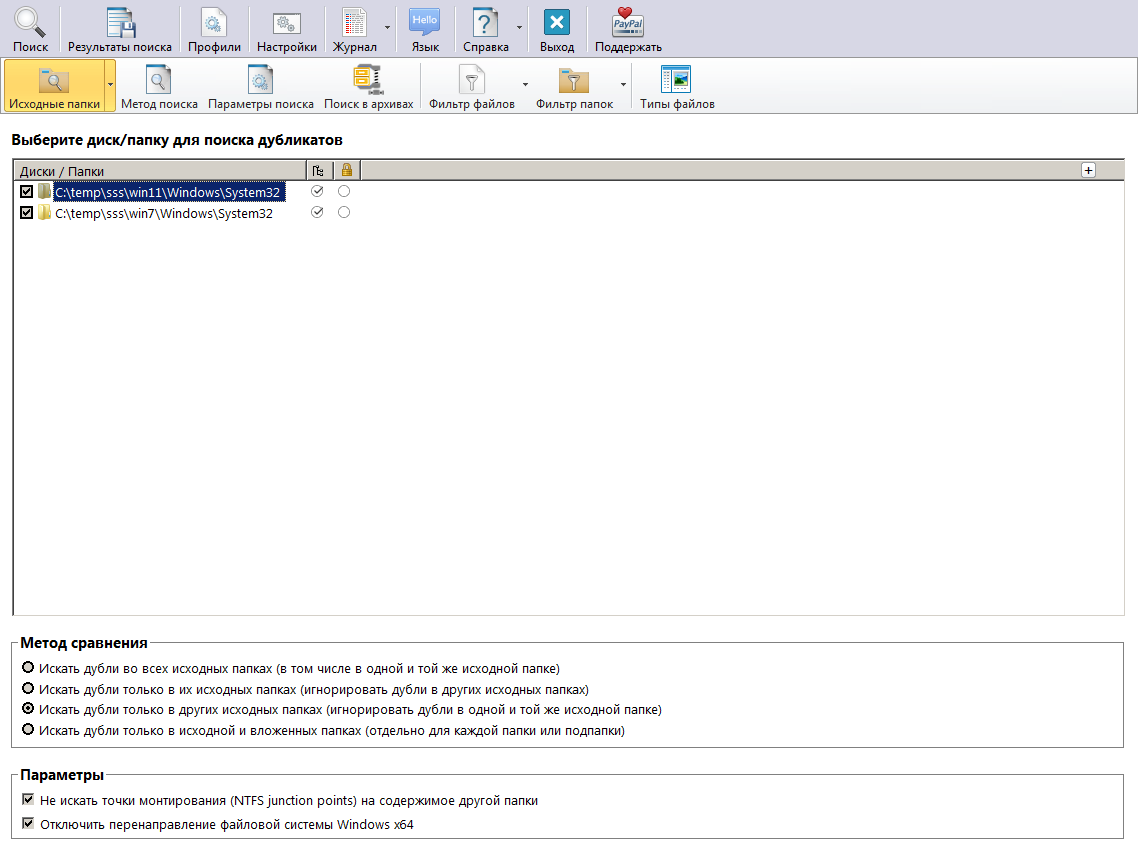The height and width of the screenshot is (855, 1138).
Task: Expand Исходные папки dropdown arrow
Action: click(x=110, y=85)
